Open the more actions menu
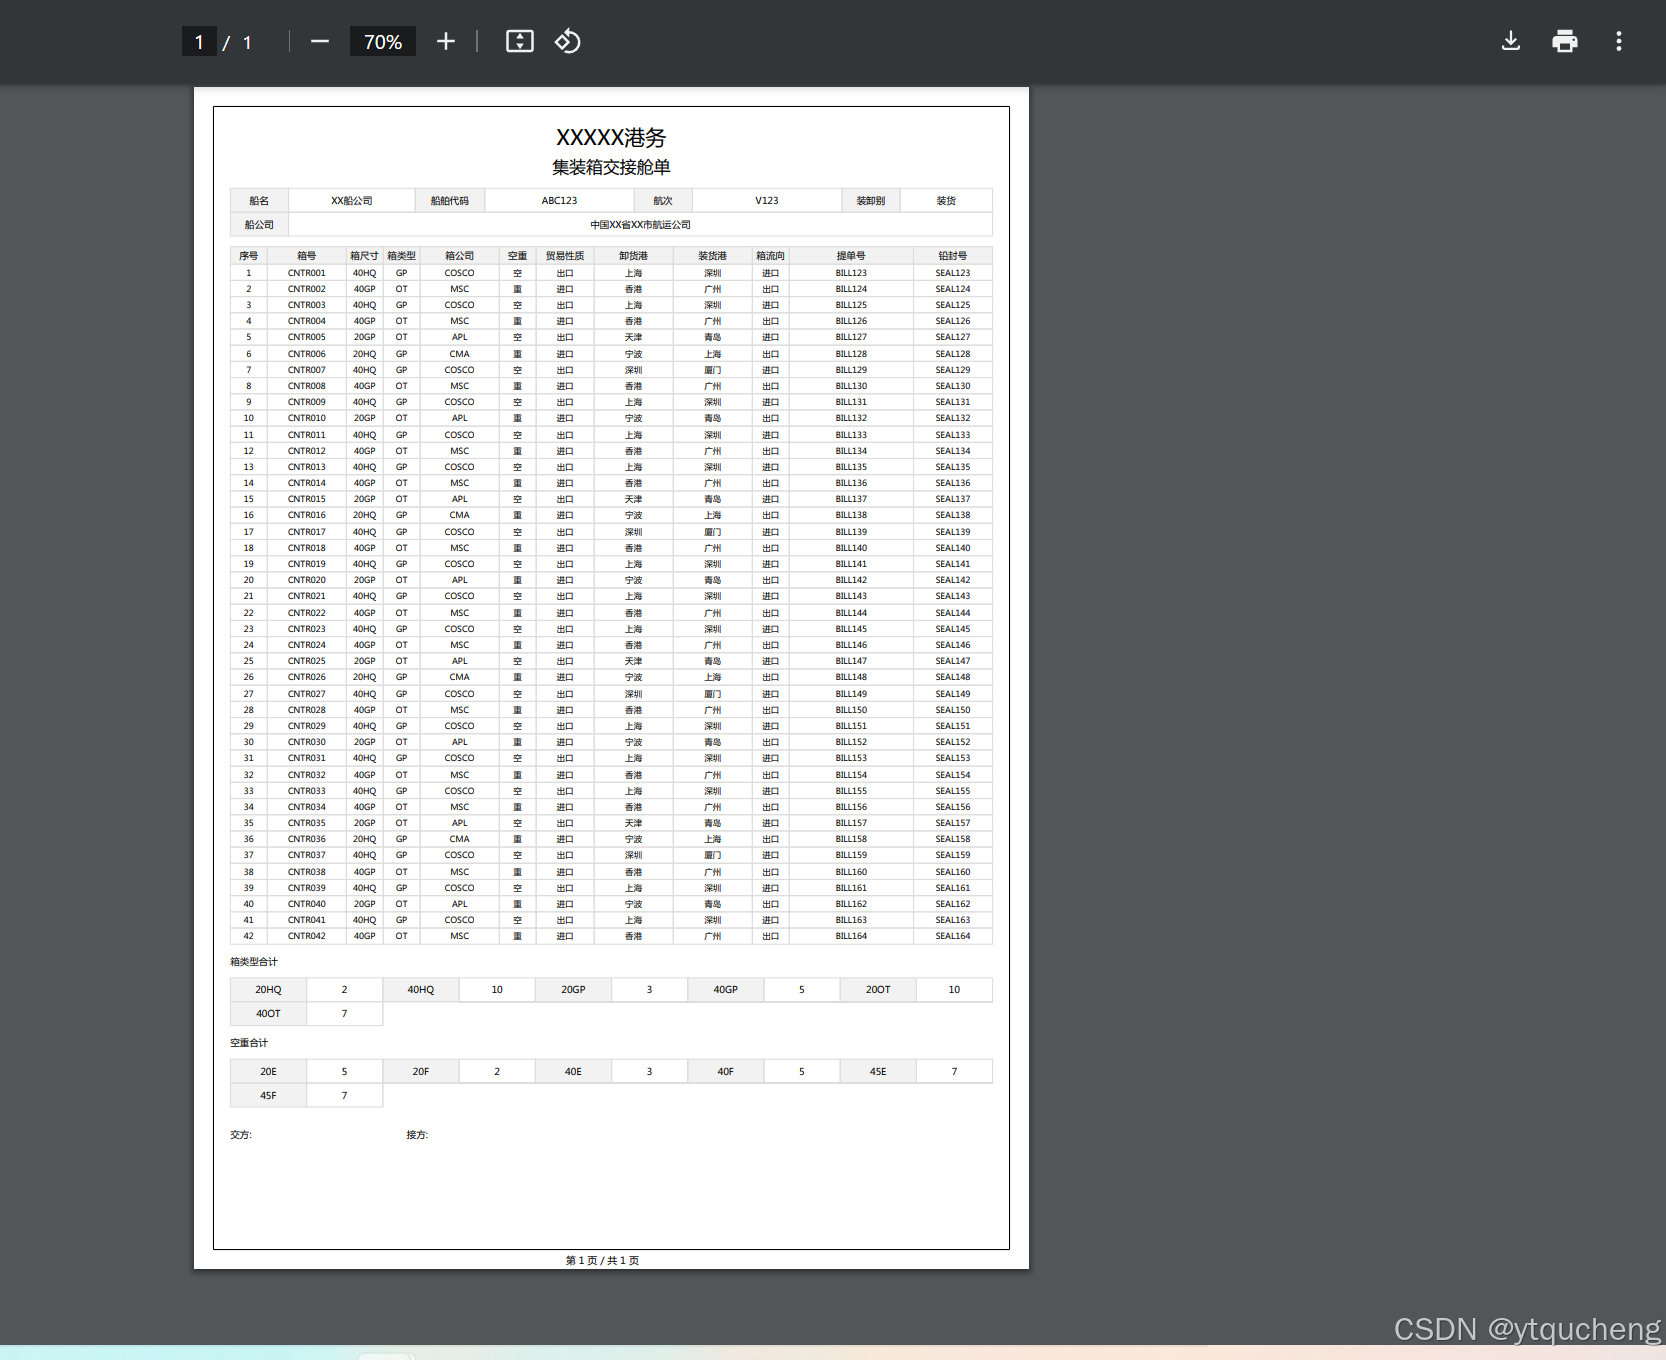Screen dimensions: 1666x1360 point(1619,41)
